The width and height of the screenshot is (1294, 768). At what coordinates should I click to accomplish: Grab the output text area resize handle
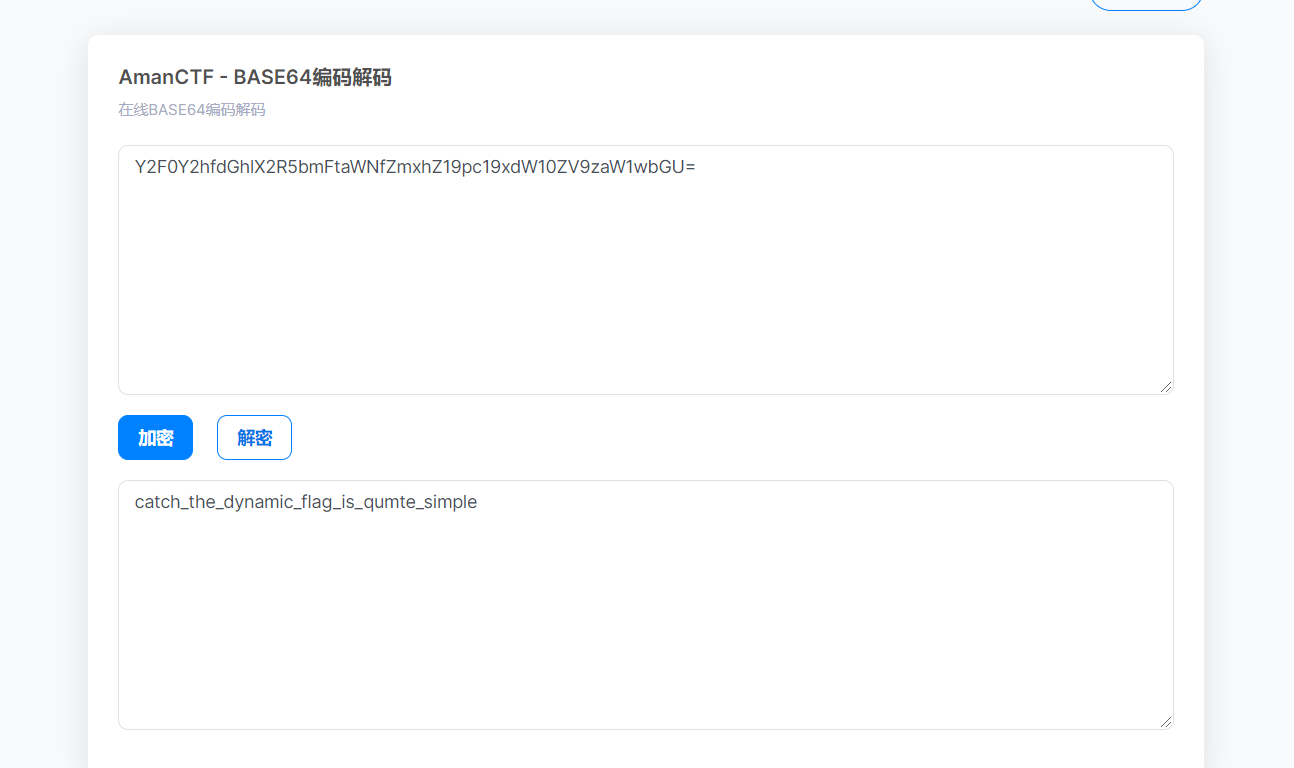(x=1166, y=722)
